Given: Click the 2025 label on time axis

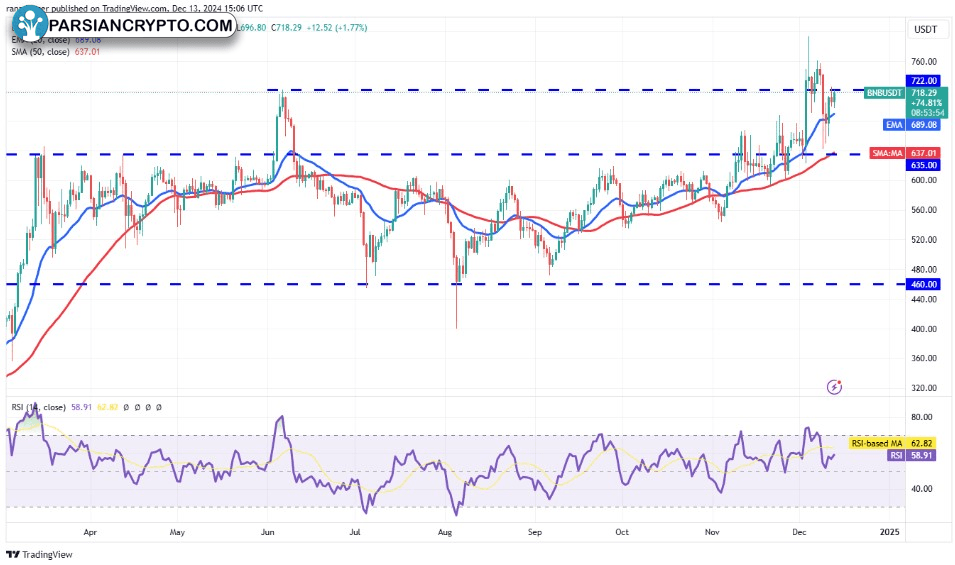Looking at the screenshot, I should pyautogui.click(x=890, y=532).
